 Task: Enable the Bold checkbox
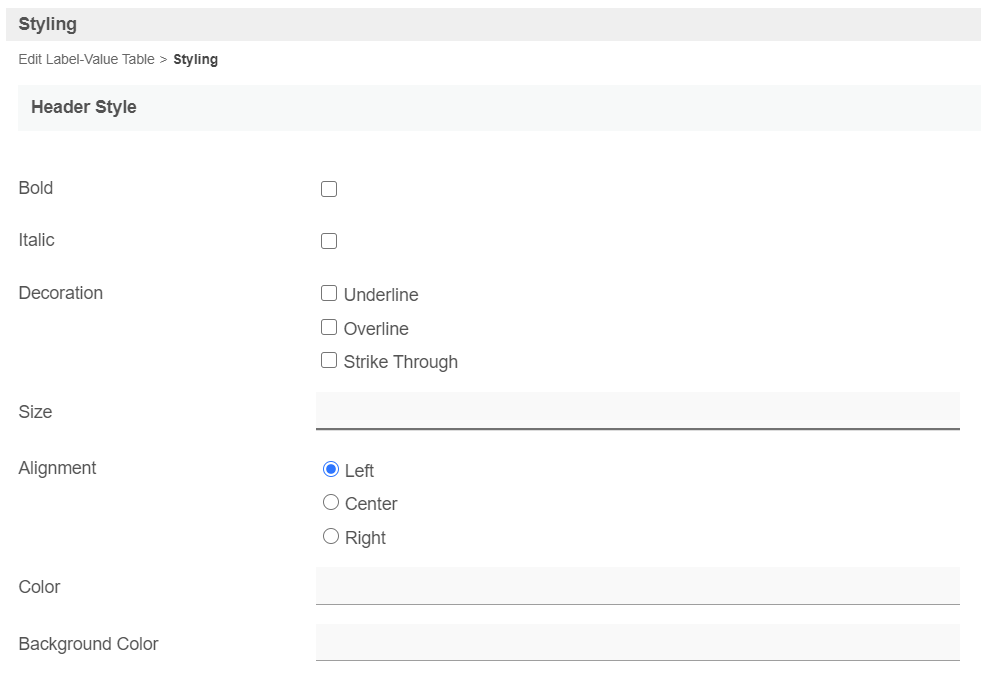coord(329,189)
